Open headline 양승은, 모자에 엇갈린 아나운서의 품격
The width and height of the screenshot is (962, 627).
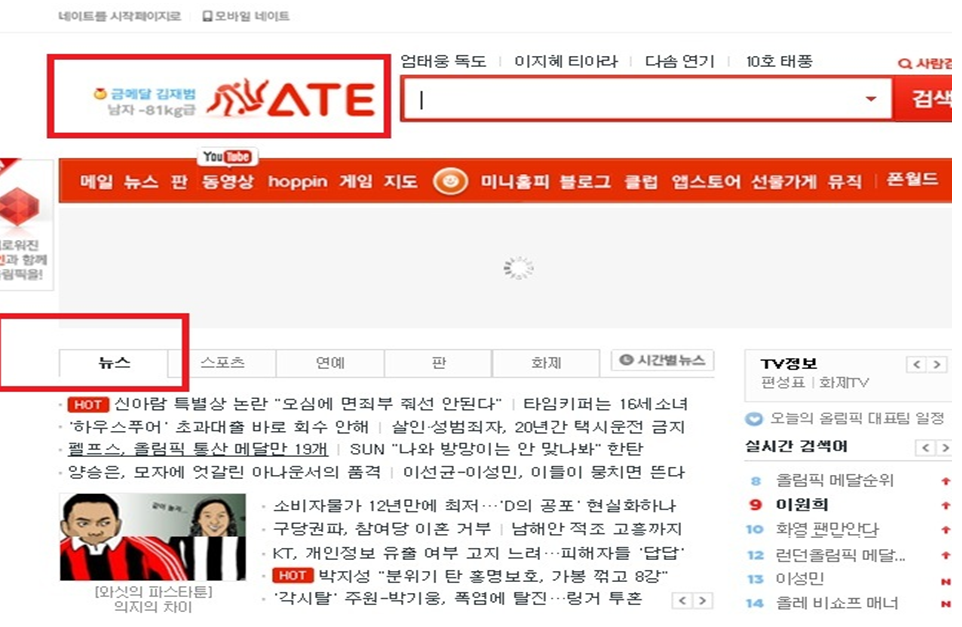click(224, 472)
